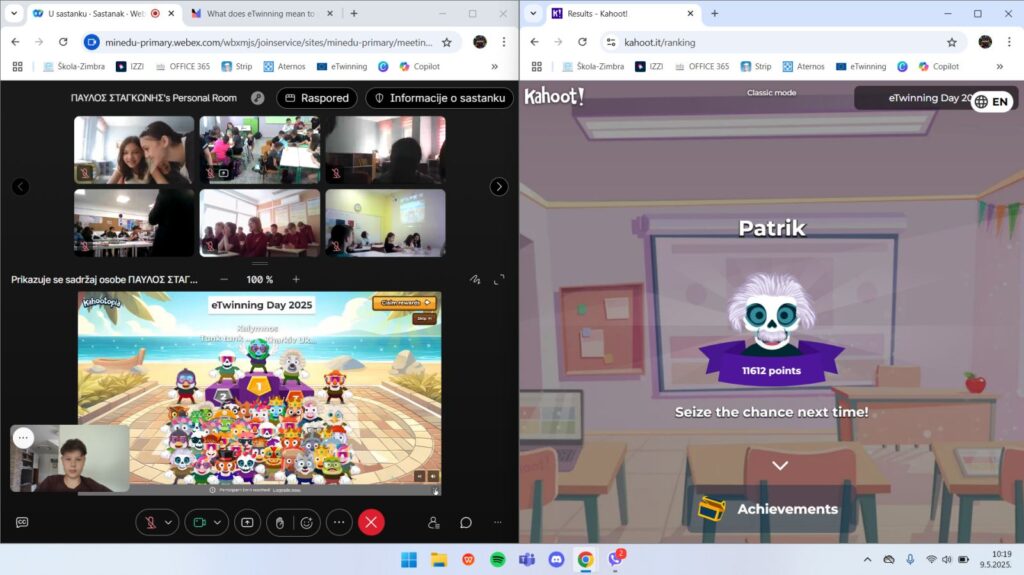1024x575 pixels.
Task: Click the annotate icon above shared content
Action: click(475, 280)
